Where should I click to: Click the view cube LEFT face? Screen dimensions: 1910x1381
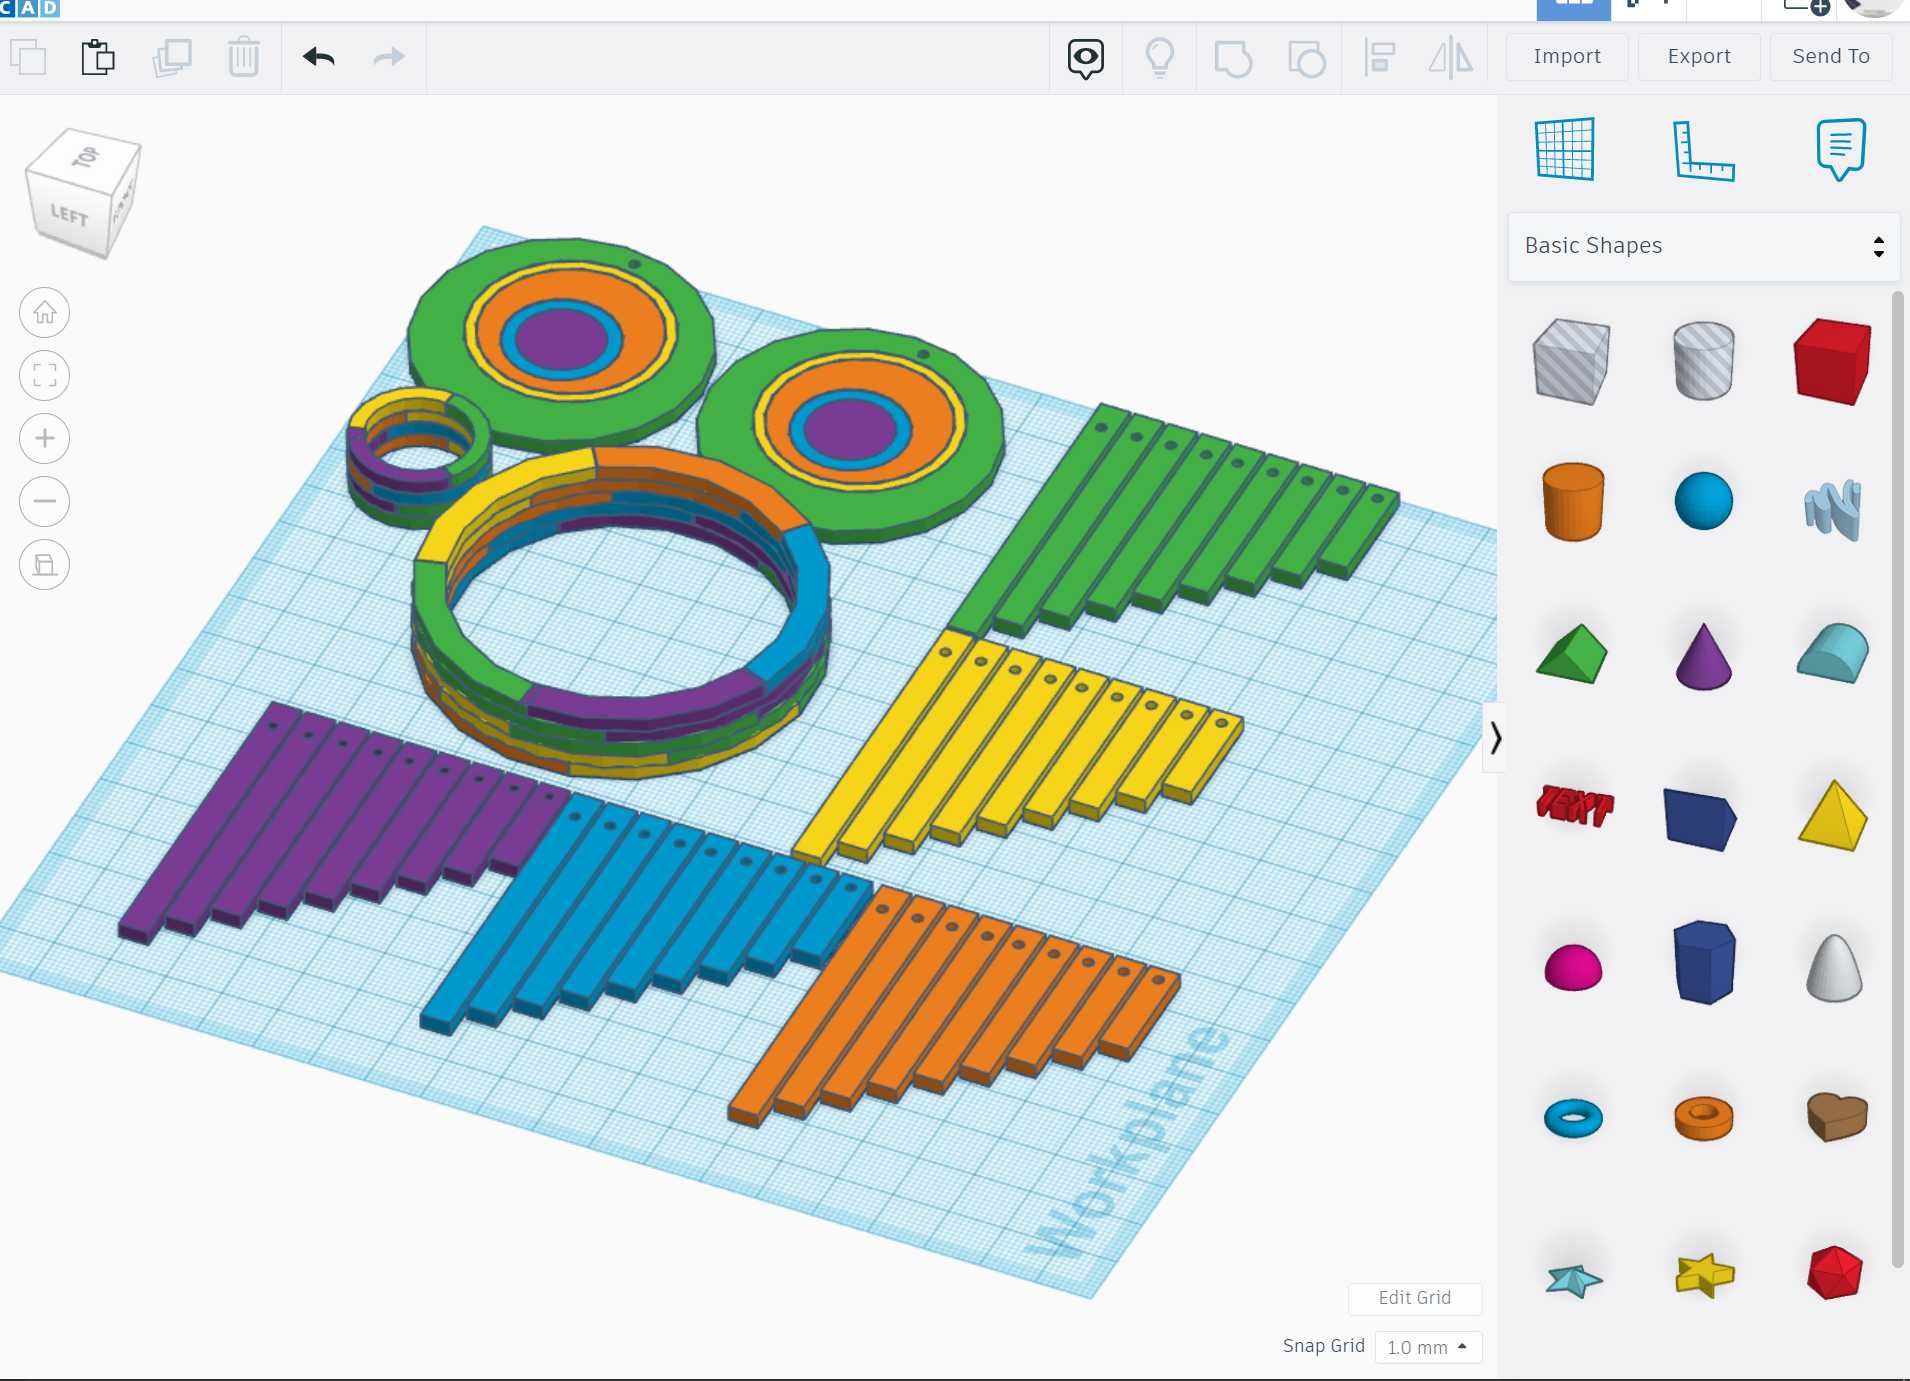69,214
